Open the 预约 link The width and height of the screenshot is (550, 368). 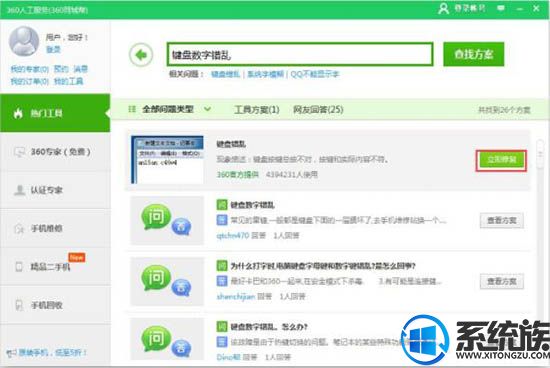click(61, 69)
